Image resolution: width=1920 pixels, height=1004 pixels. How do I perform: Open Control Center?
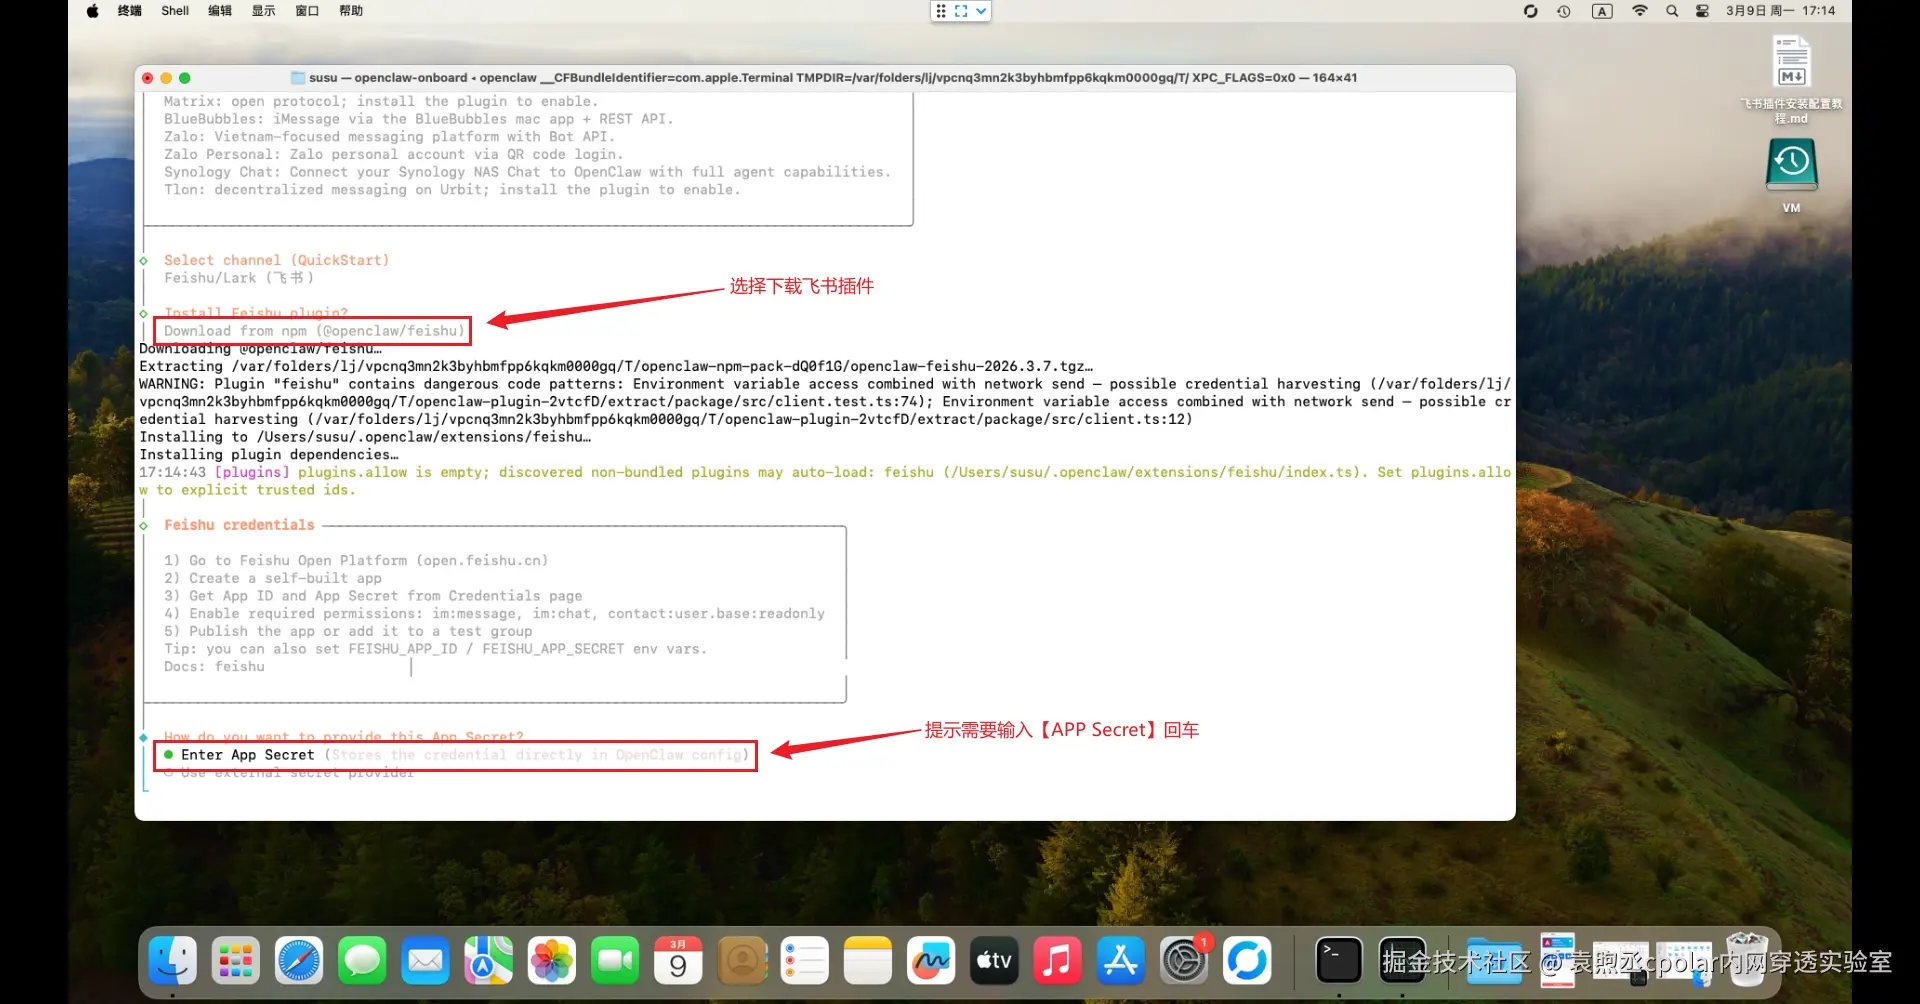point(1702,11)
